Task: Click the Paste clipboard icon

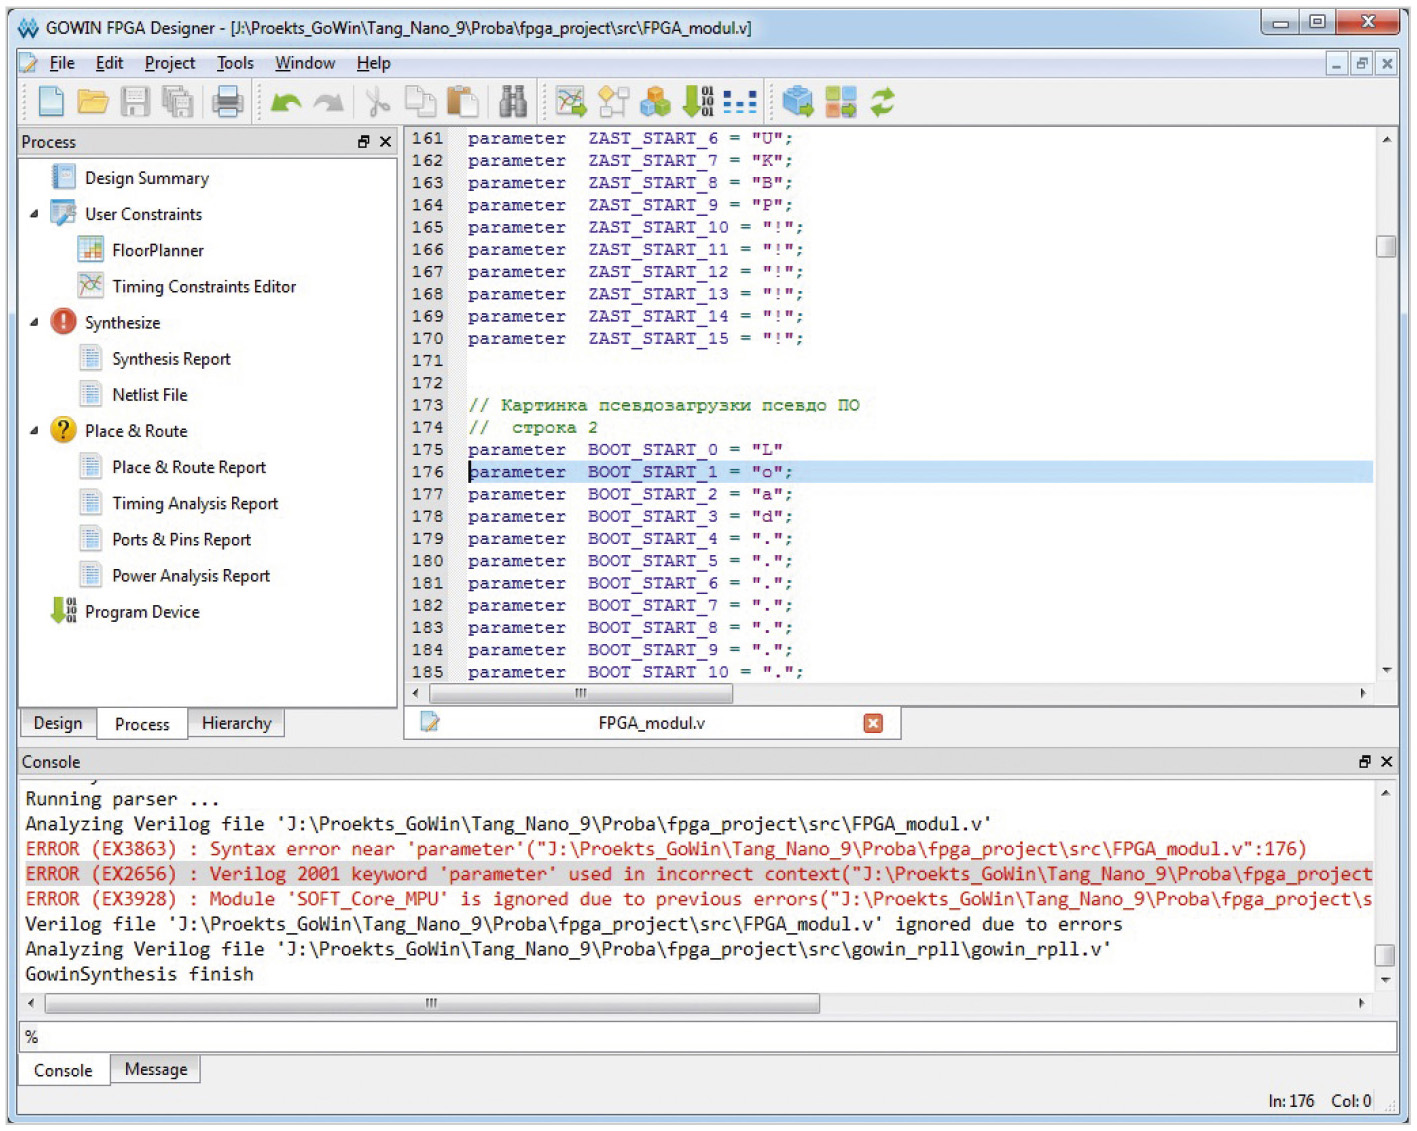Action: (462, 101)
